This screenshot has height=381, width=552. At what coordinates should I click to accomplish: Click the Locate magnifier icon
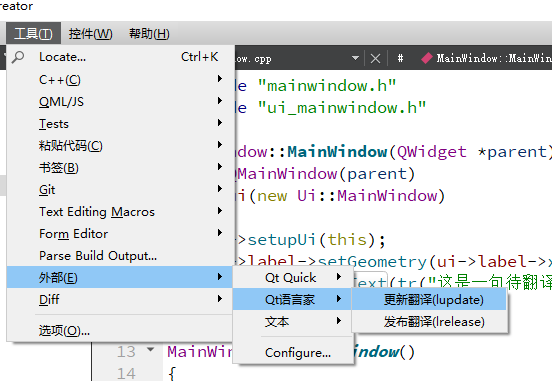point(18,57)
